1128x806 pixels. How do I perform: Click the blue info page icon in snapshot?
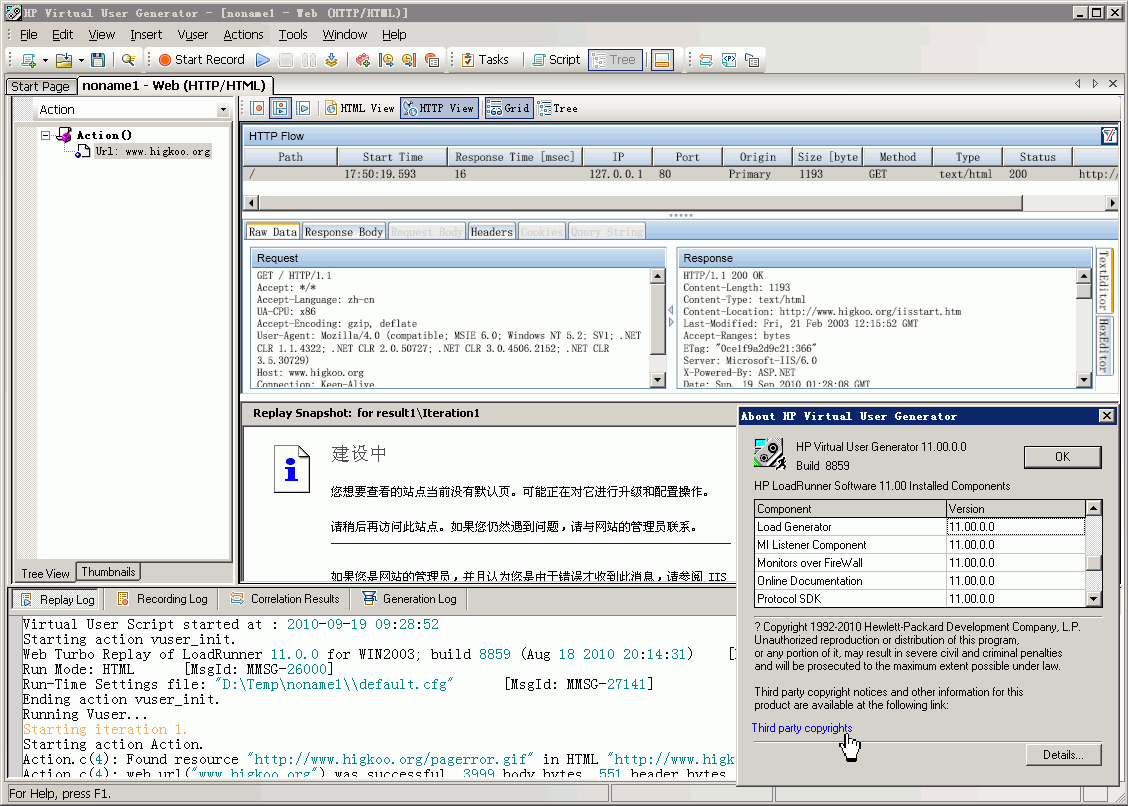pos(291,469)
